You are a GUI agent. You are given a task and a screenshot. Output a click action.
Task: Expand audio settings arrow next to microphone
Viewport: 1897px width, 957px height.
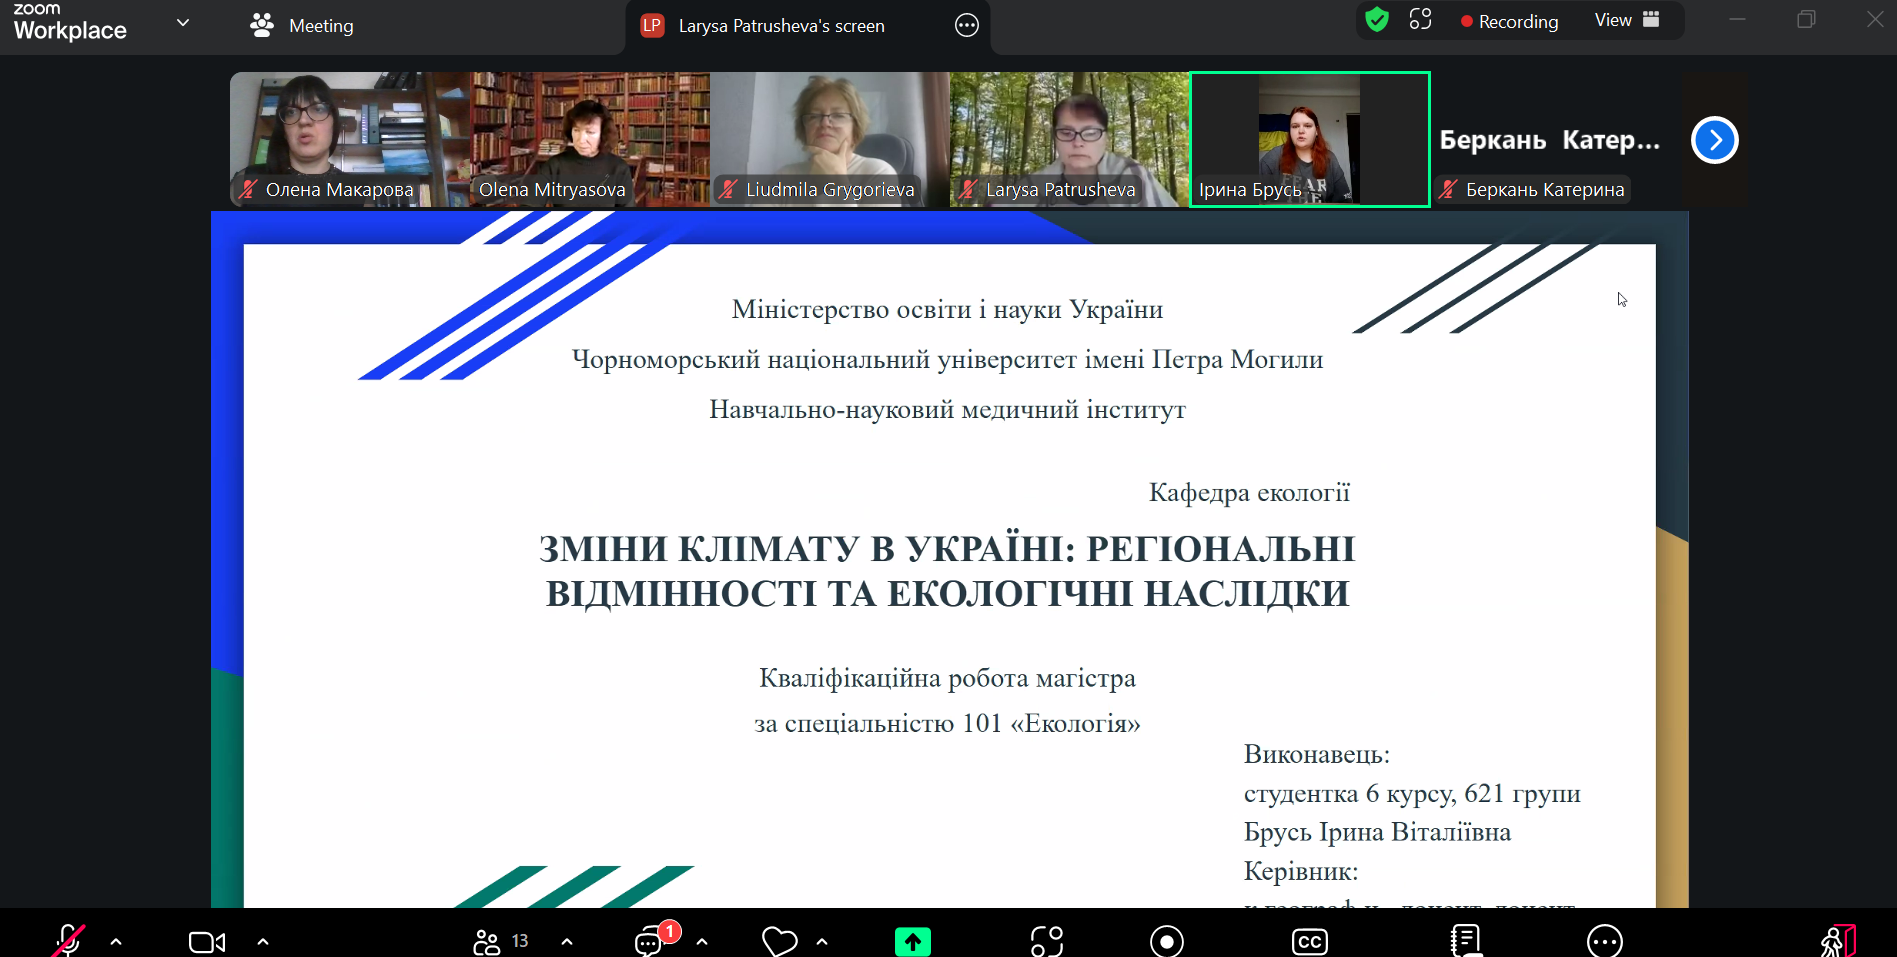pos(116,941)
